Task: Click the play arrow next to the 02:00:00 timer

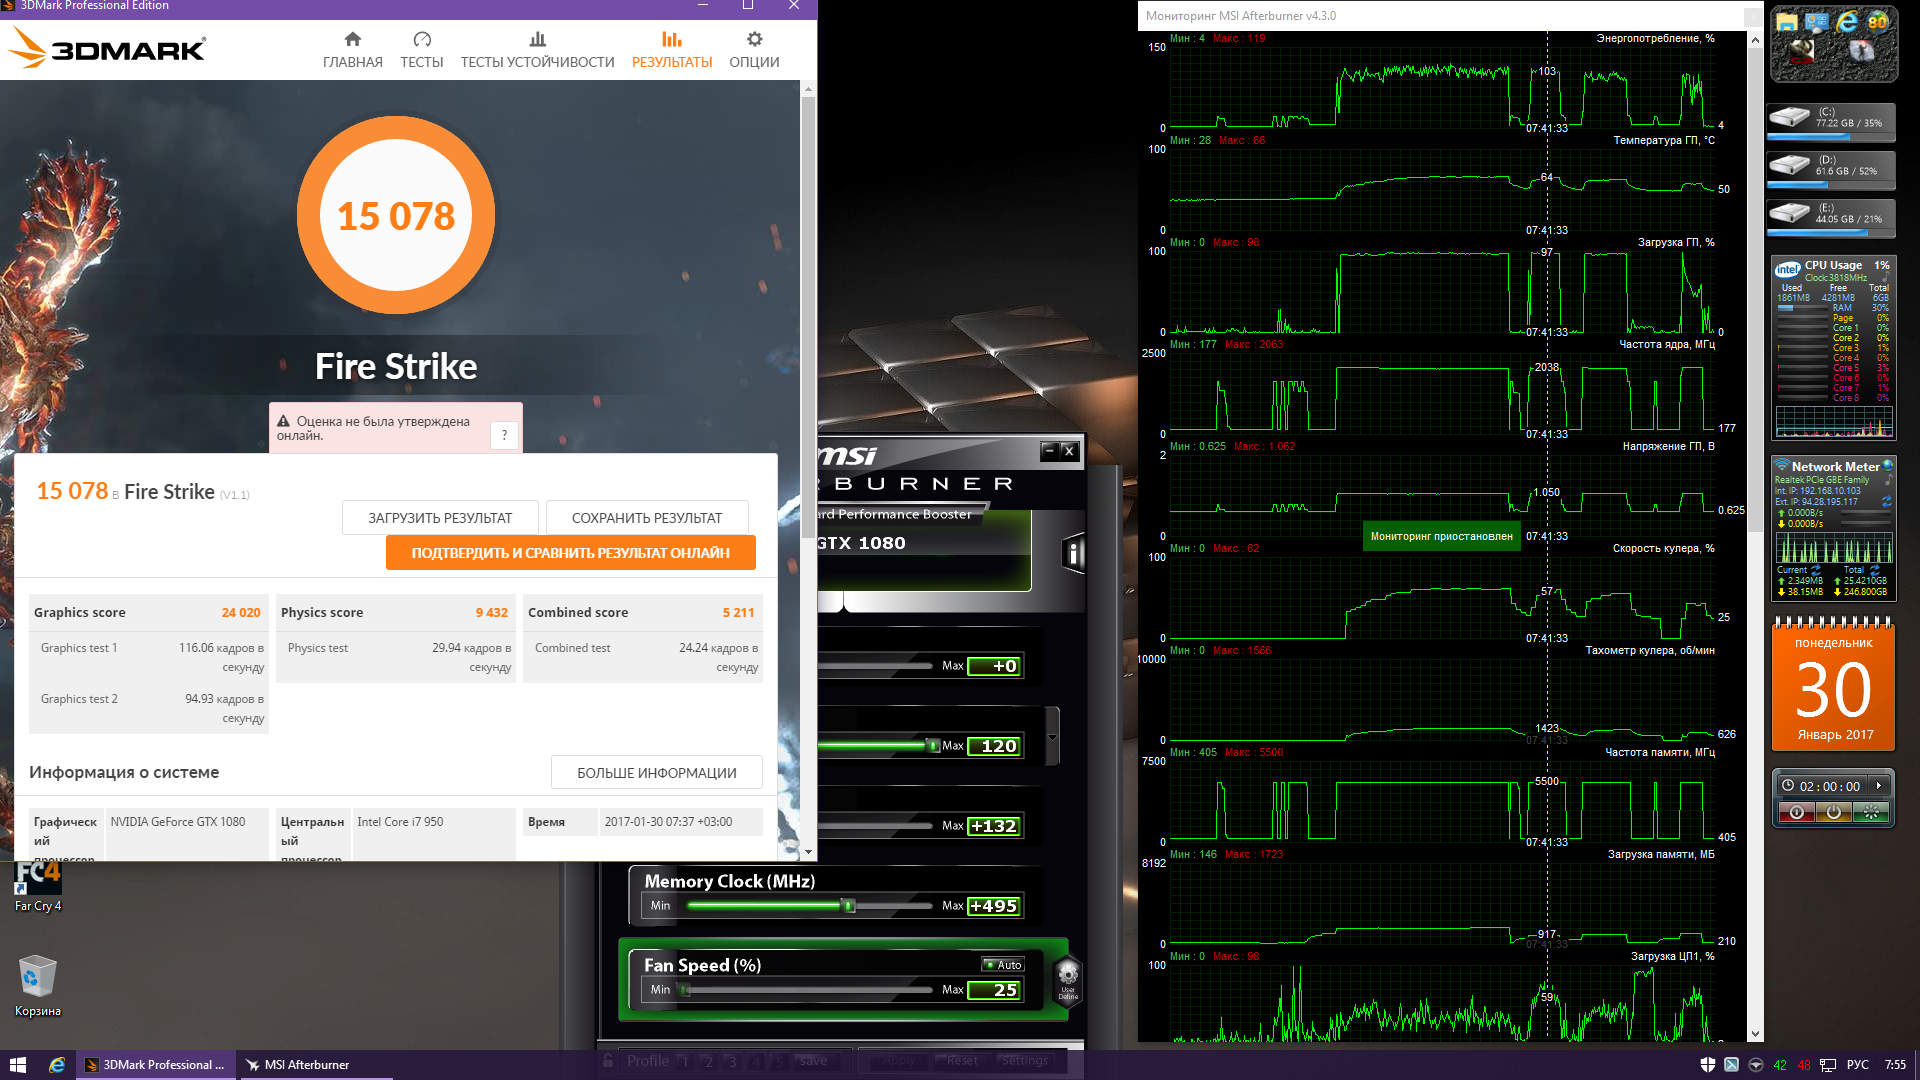Action: [x=1879, y=786]
